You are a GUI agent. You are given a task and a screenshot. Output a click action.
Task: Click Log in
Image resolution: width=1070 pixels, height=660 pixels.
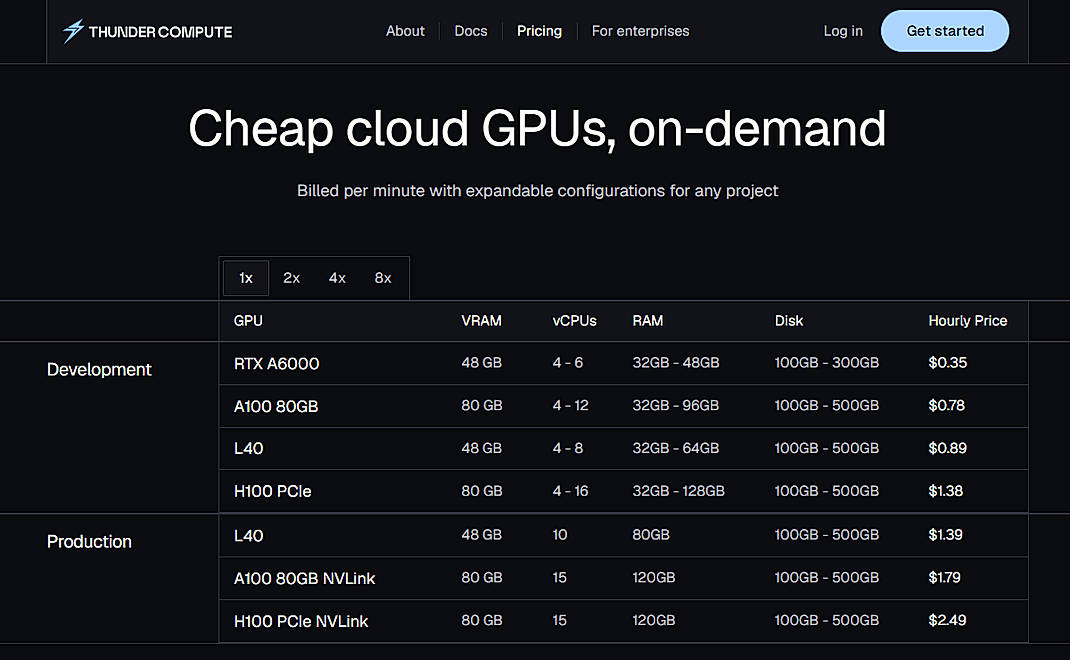843,31
